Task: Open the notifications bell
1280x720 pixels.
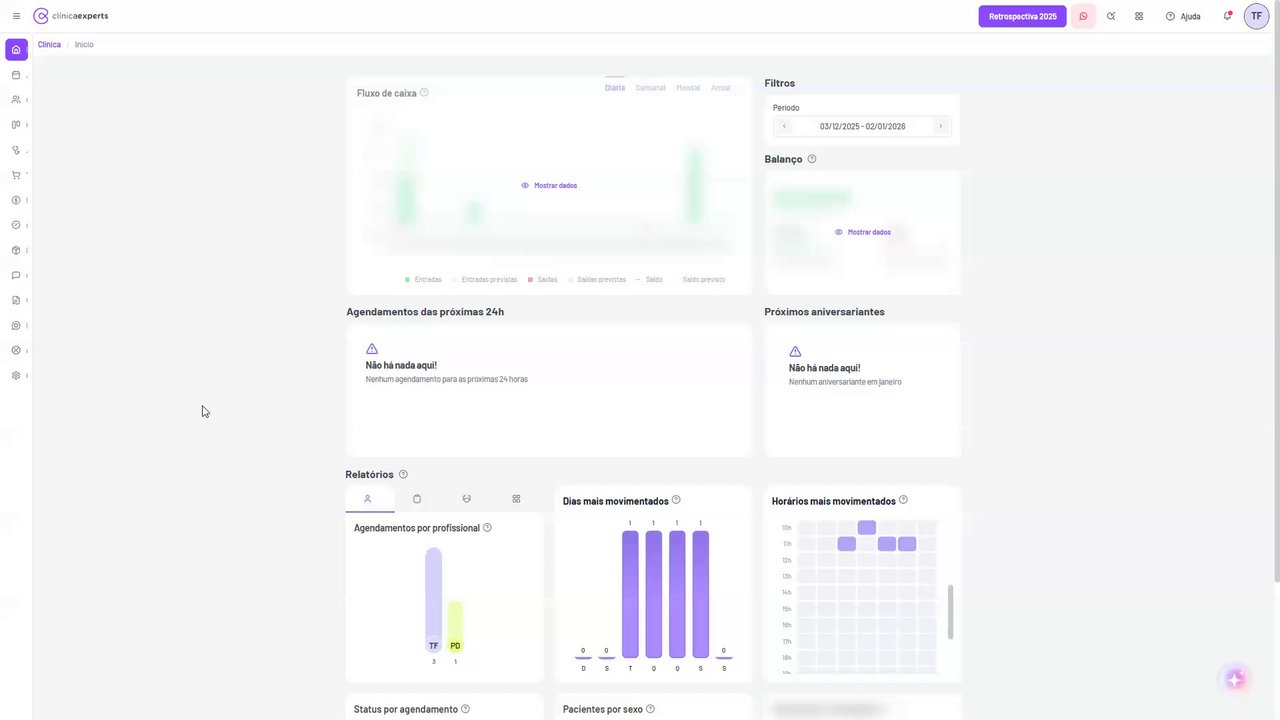Action: (x=1227, y=16)
